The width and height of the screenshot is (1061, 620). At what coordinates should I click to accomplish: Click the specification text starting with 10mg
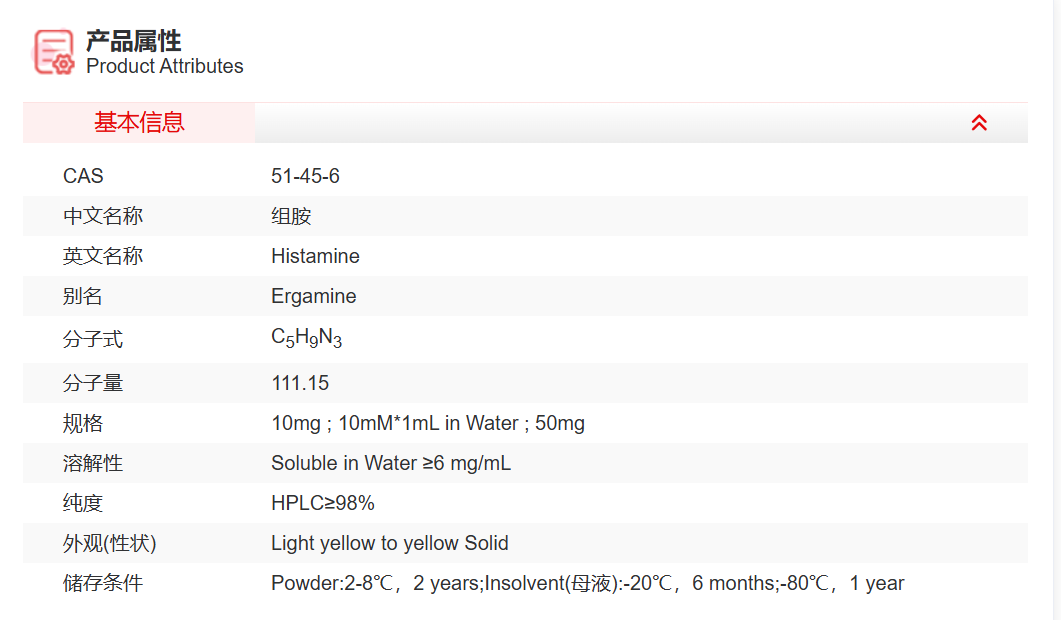pos(427,423)
